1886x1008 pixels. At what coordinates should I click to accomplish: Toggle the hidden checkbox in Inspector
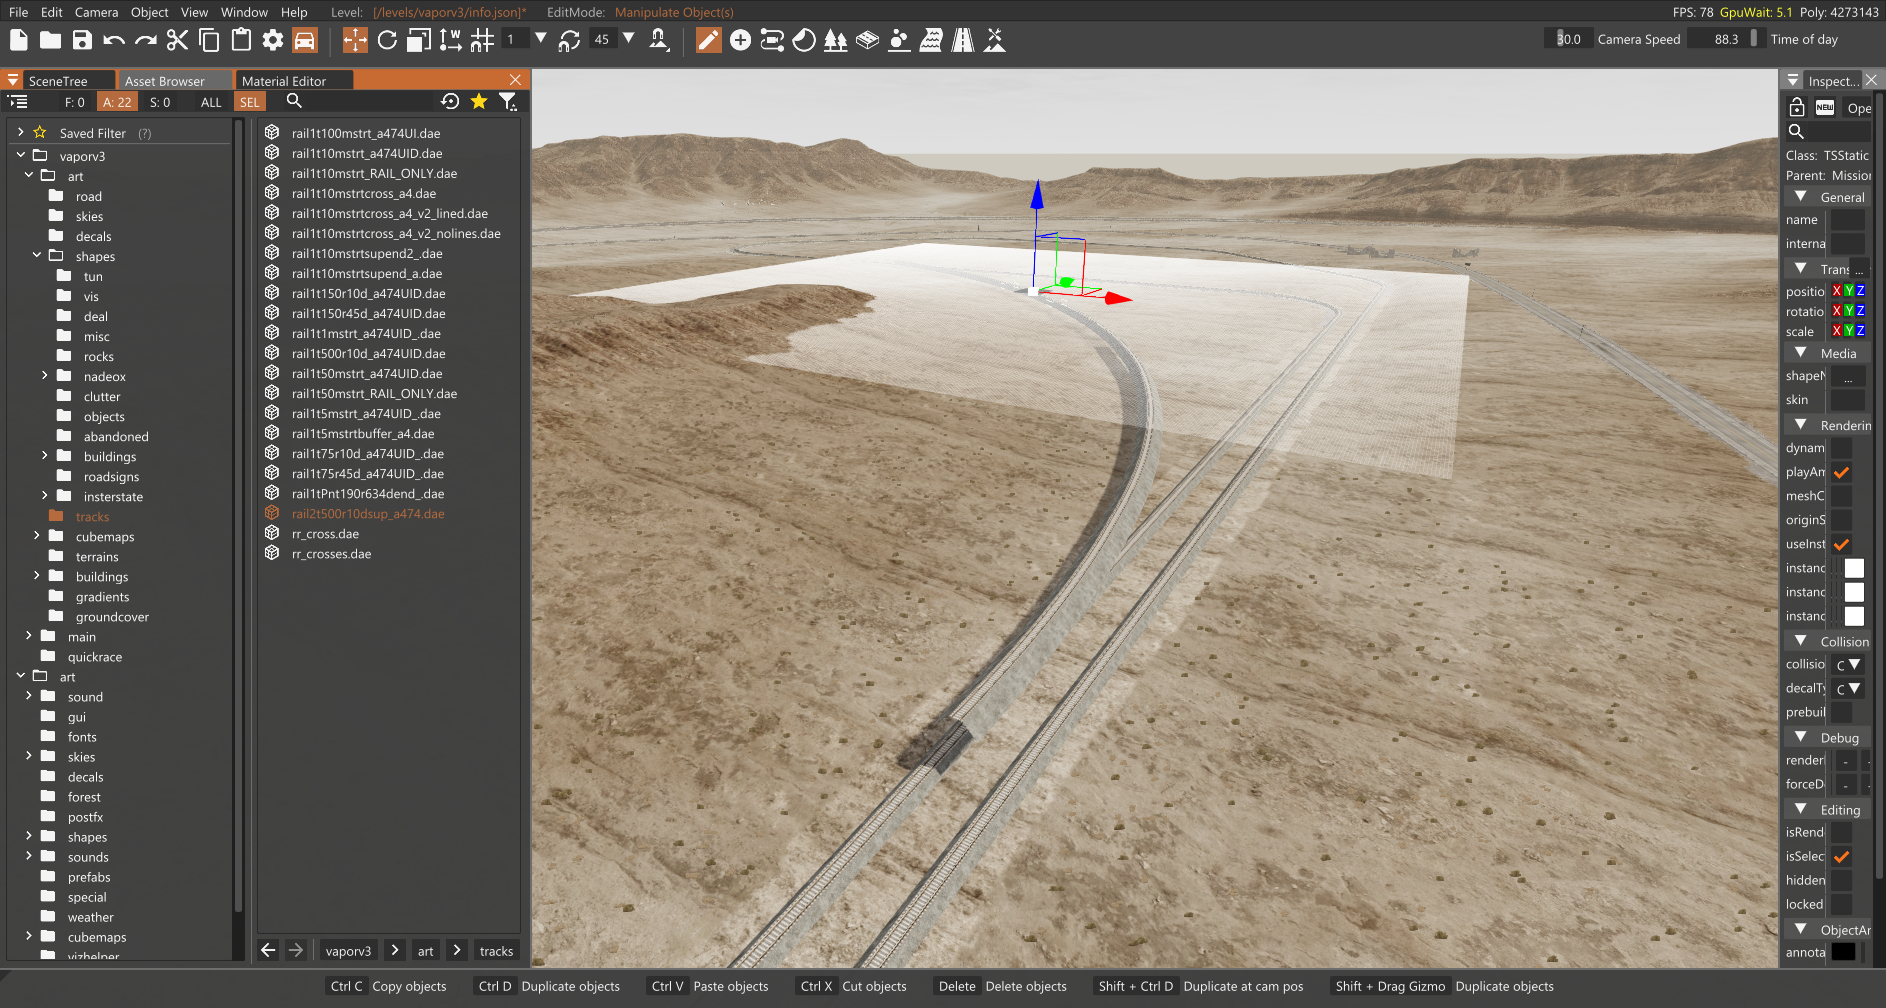[x=1841, y=880]
